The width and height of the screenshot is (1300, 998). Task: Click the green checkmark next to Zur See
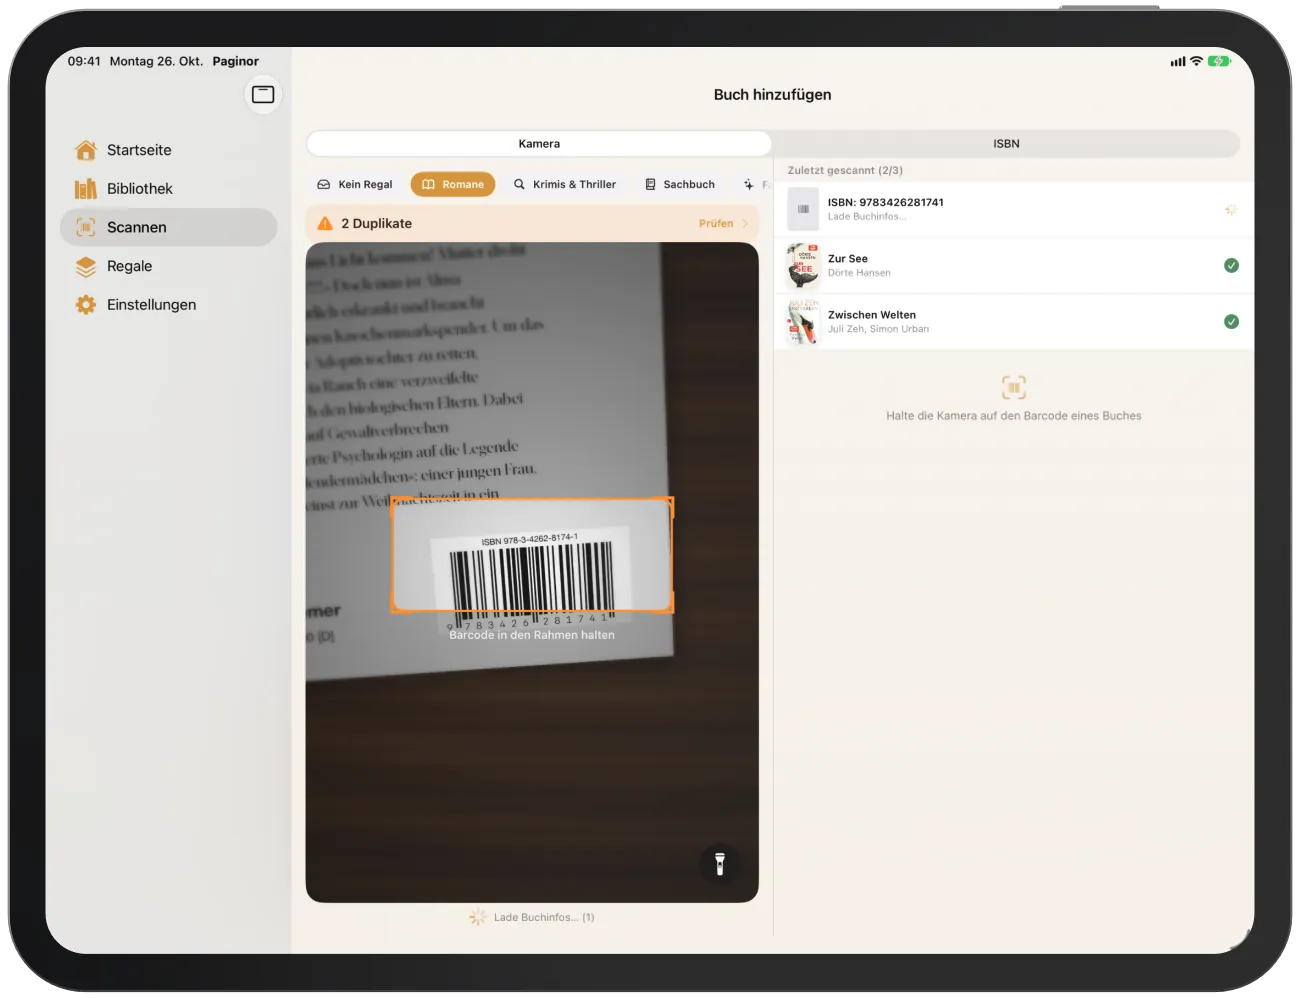[1231, 265]
